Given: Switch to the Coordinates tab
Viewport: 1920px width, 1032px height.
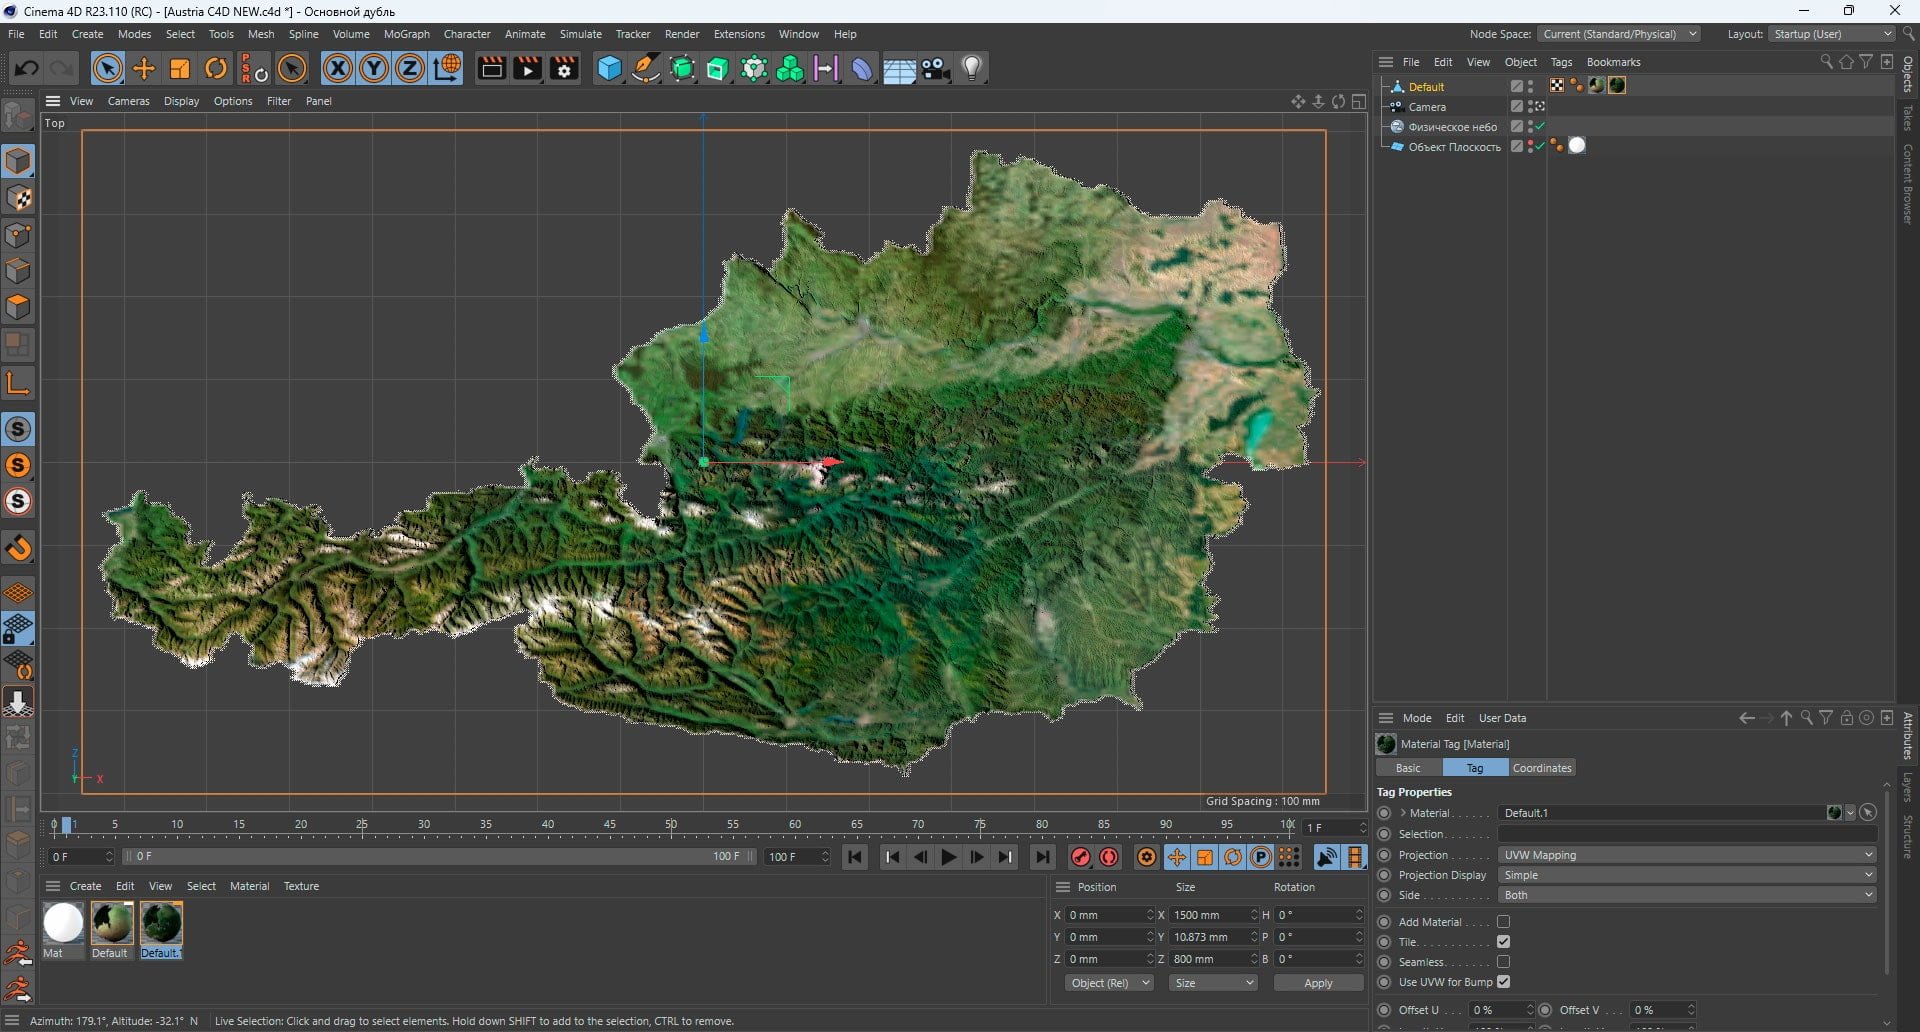Looking at the screenshot, I should point(1541,768).
